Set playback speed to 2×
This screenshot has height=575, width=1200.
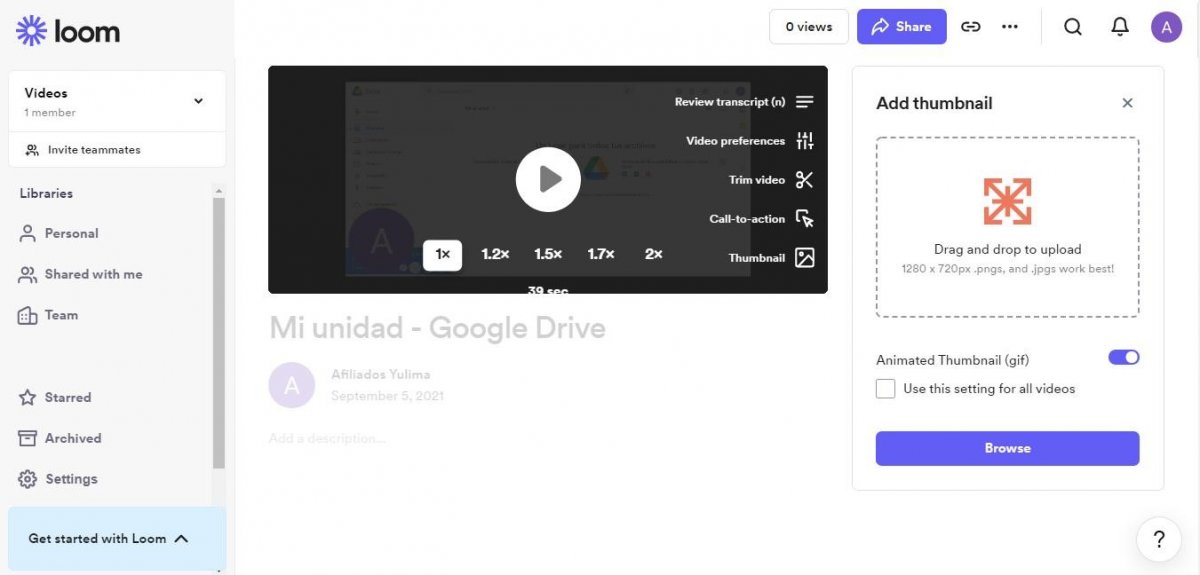pyautogui.click(x=654, y=254)
